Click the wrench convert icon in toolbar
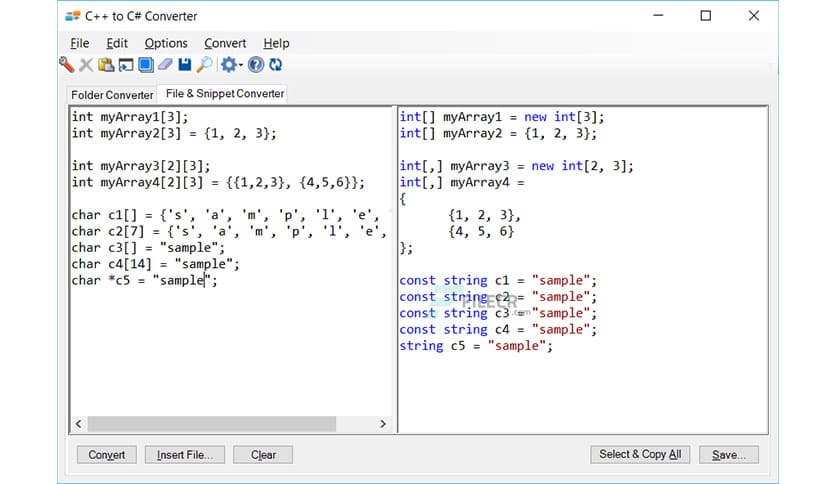Screen dimensions: 836x484 (x=67, y=65)
